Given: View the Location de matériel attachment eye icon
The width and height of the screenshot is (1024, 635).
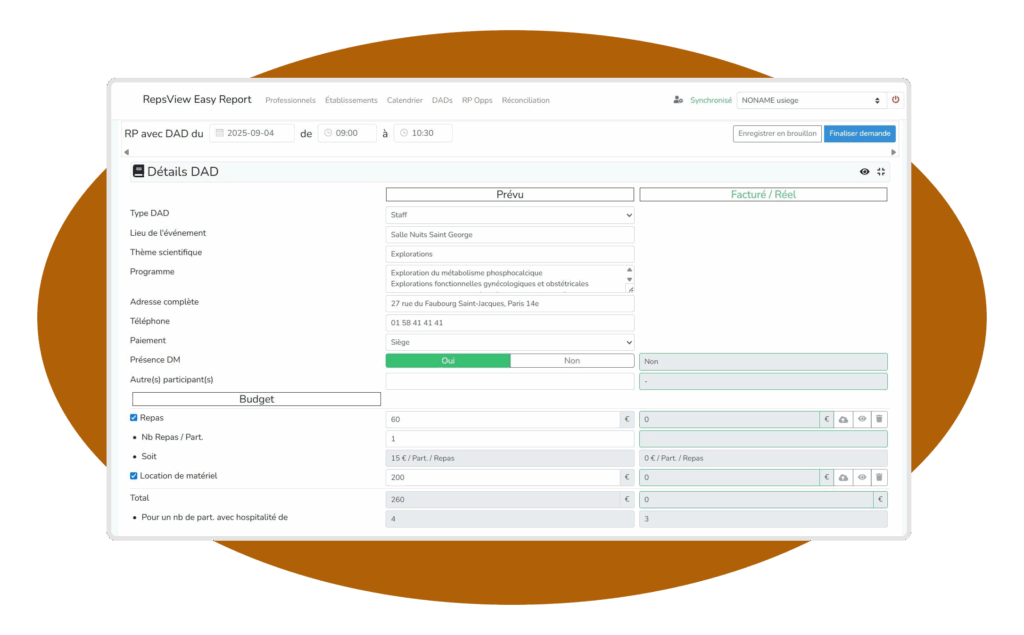Looking at the screenshot, I should 861,478.
